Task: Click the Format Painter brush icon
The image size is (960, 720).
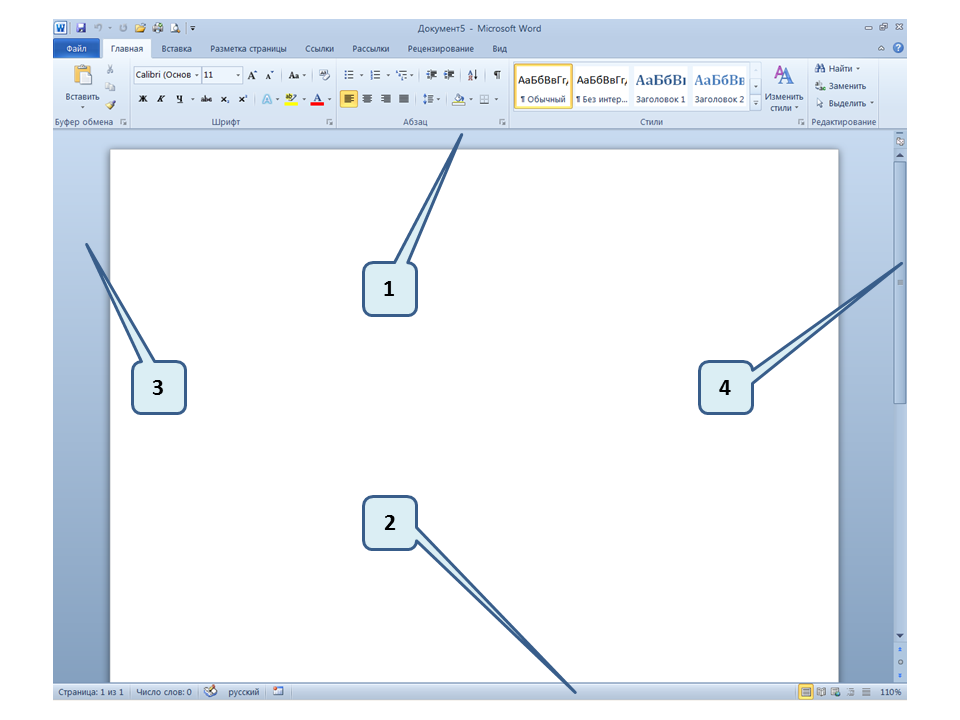Action: point(110,104)
